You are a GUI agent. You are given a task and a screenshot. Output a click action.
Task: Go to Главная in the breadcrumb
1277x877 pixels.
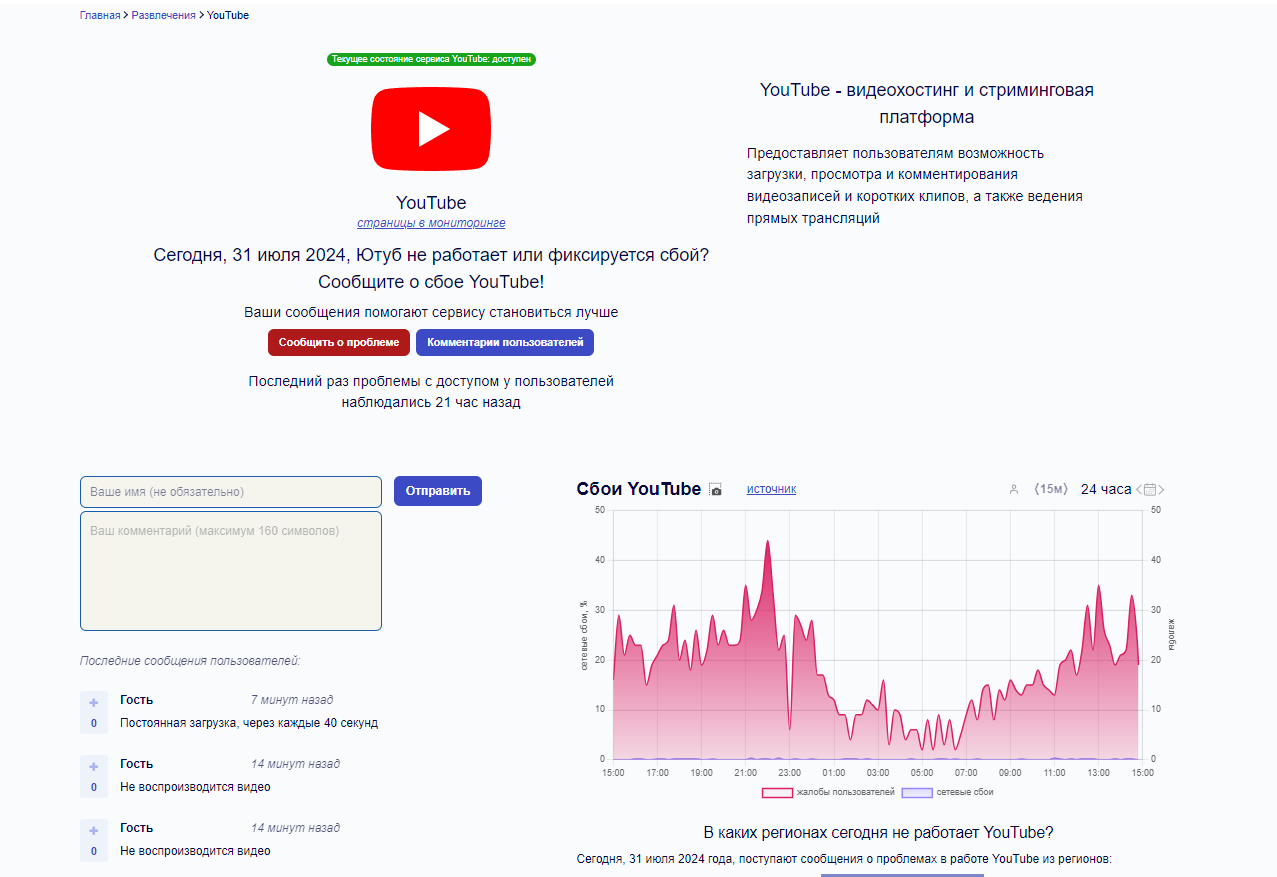click(x=100, y=15)
